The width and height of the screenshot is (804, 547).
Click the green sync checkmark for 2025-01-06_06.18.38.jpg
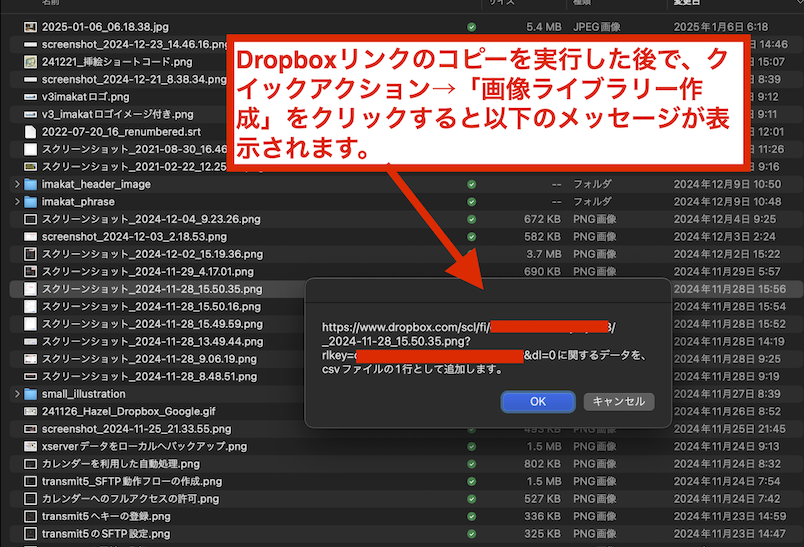coord(471,27)
